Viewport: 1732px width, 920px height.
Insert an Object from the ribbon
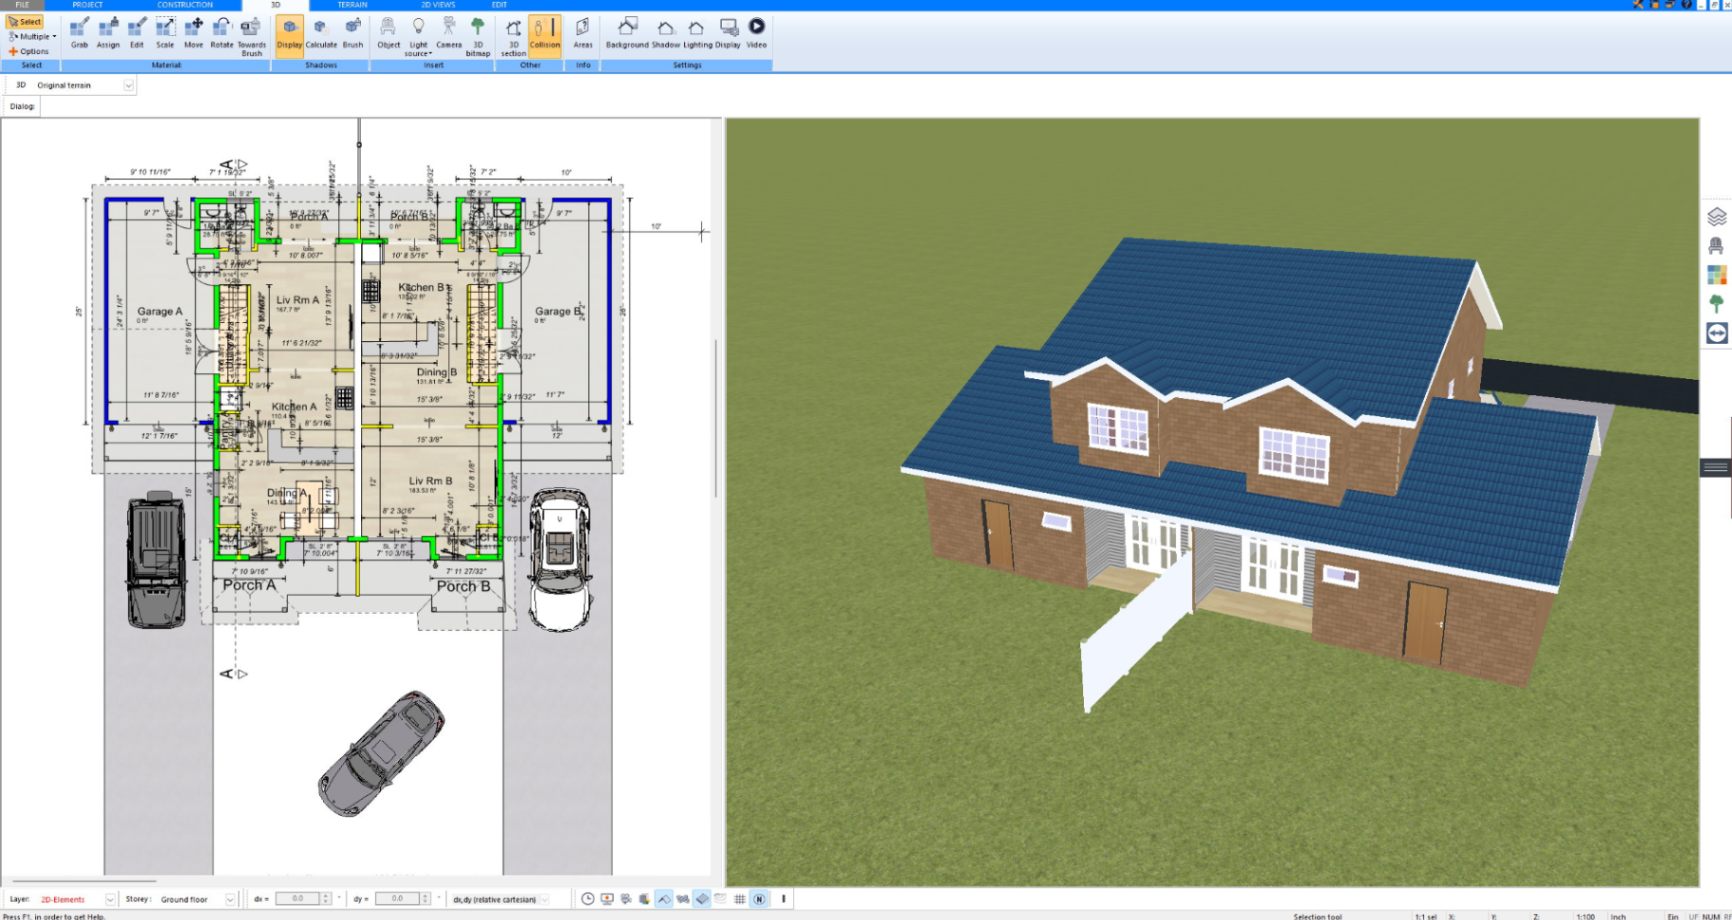(x=388, y=32)
